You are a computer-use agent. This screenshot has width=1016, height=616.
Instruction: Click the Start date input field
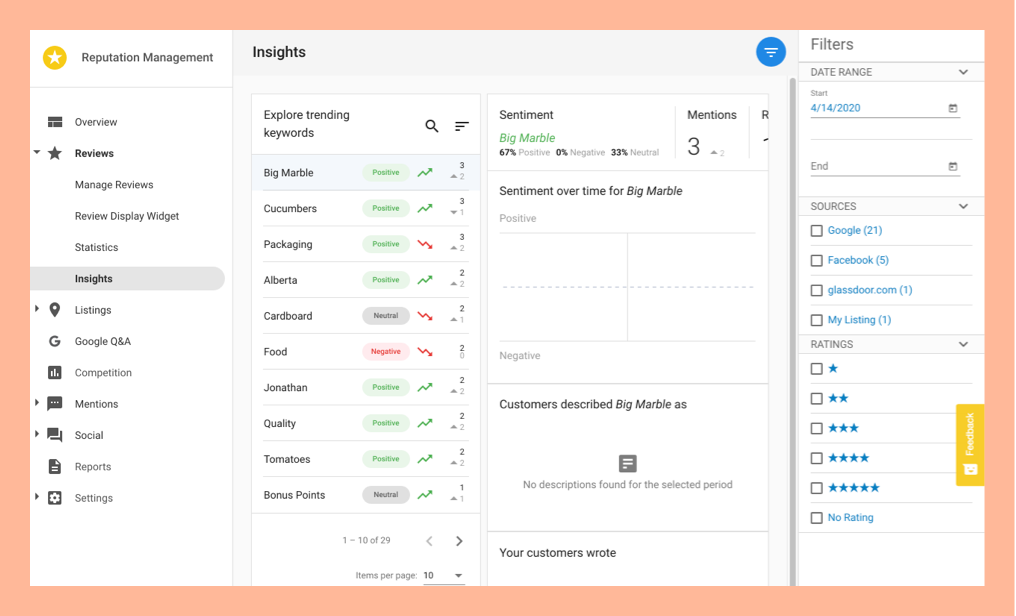click(x=875, y=108)
